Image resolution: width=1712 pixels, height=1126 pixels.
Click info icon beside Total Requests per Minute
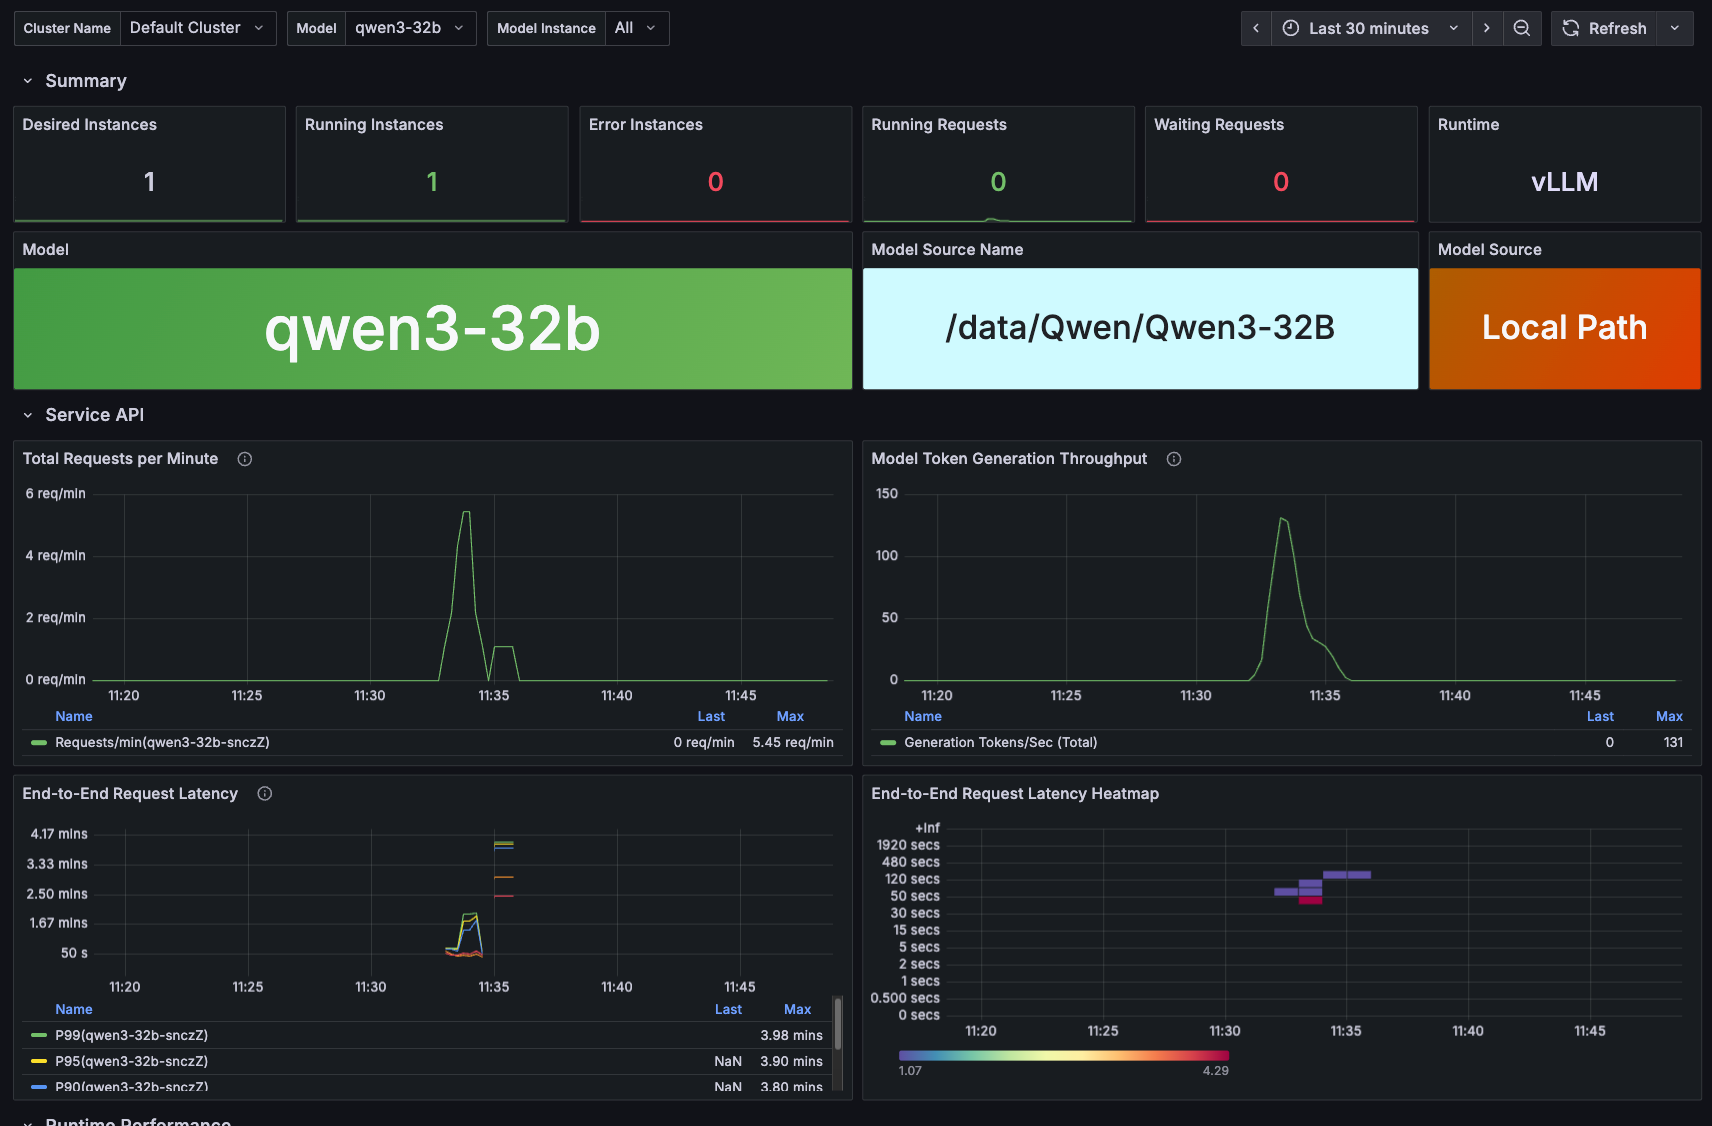click(244, 459)
